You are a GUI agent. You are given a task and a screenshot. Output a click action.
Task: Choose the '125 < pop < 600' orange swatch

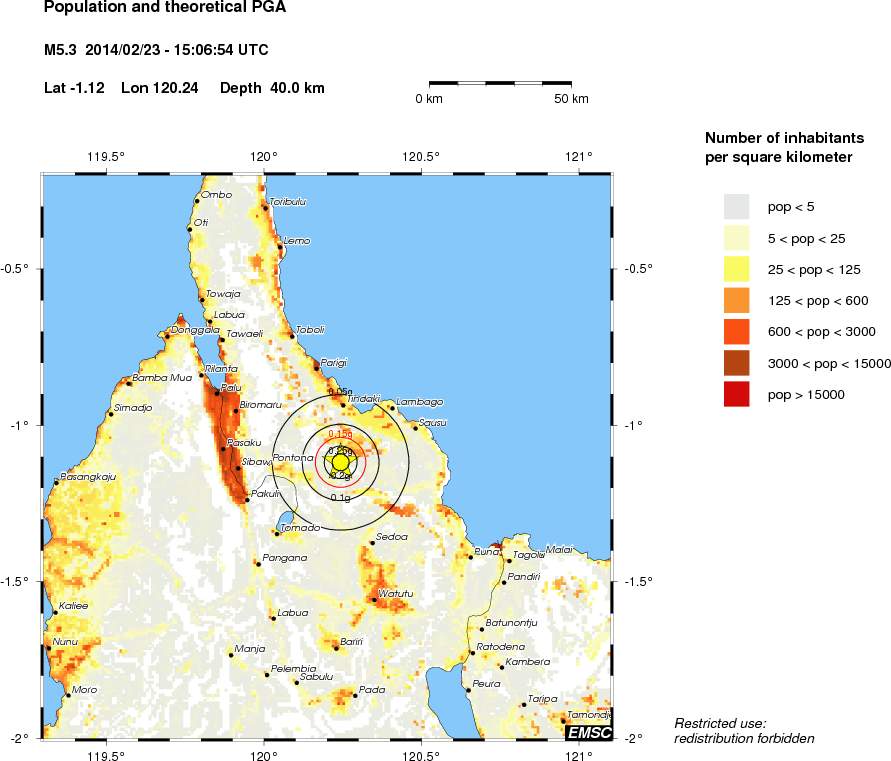coord(736,300)
